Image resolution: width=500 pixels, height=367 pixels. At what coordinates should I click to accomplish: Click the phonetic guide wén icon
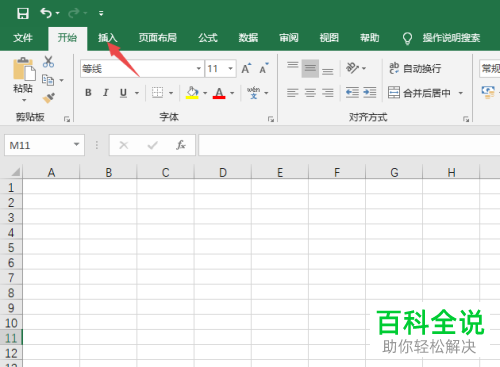coord(253,93)
